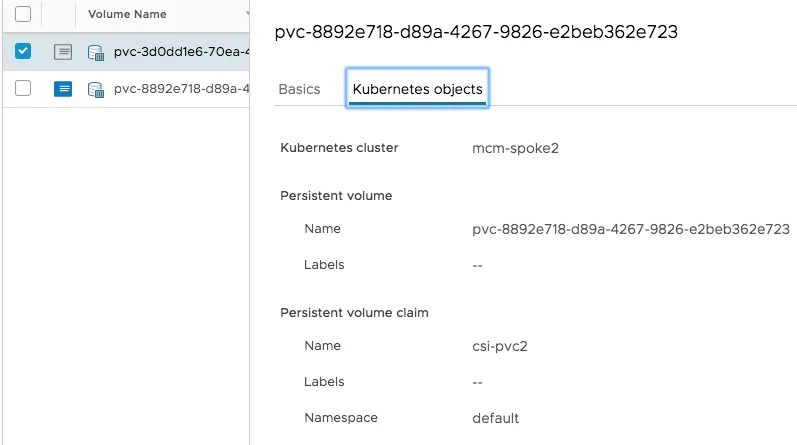Open details icon for pvc-3d0dd1e6 row

[63, 52]
